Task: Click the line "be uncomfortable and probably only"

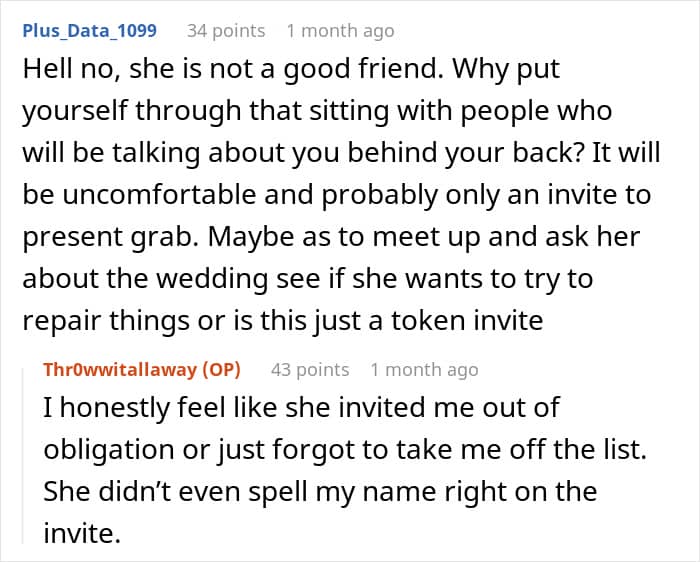Action: tap(337, 195)
